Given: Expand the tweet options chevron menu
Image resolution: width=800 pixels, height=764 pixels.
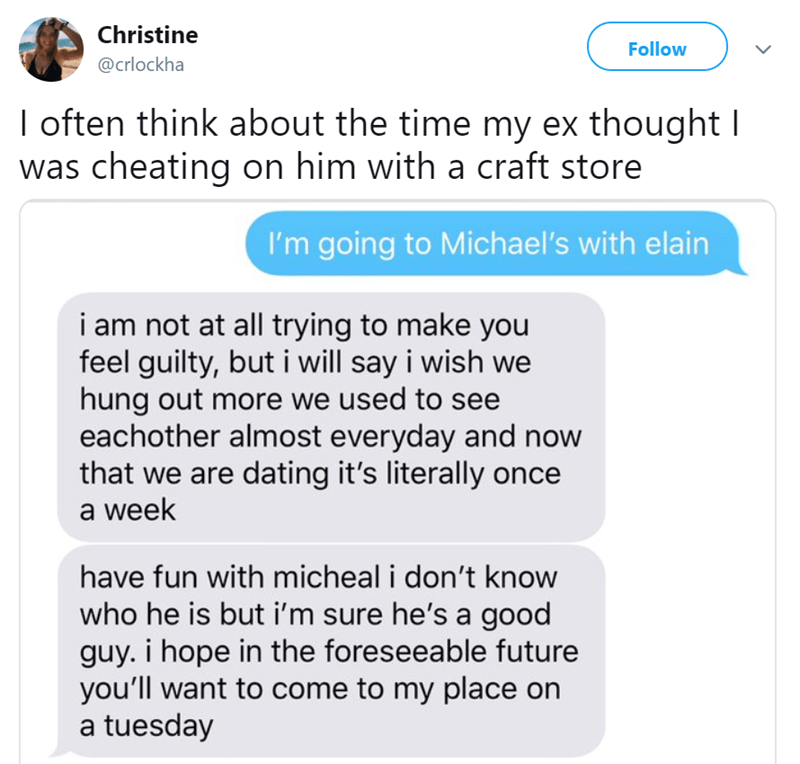Looking at the screenshot, I should pos(763,48).
